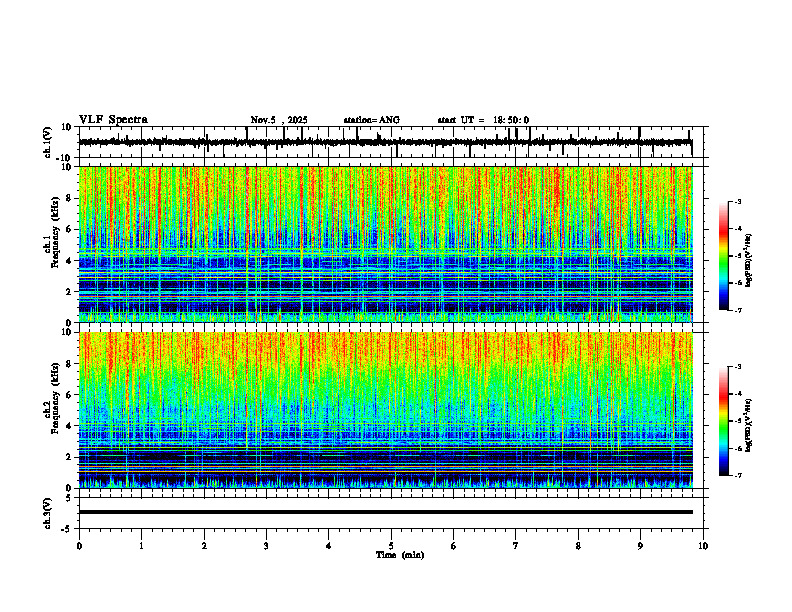Click the "-7" label below ch.2 color bar
Viewport: 792px width, 612px height.
737,475
